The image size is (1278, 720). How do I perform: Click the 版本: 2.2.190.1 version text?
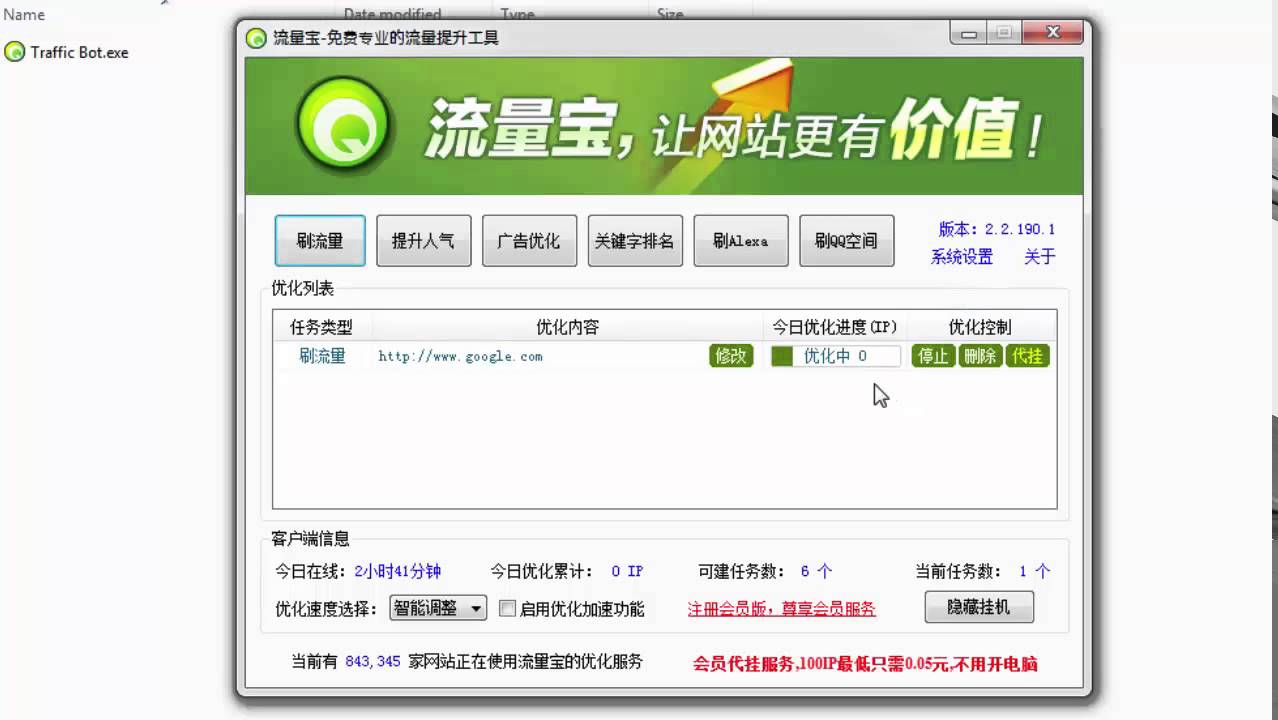(x=997, y=229)
